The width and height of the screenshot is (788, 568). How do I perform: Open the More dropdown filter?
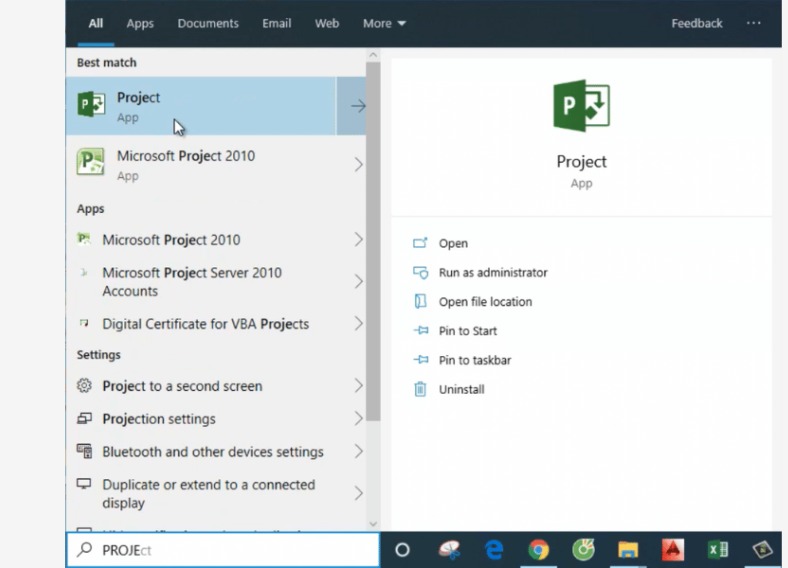coord(384,23)
